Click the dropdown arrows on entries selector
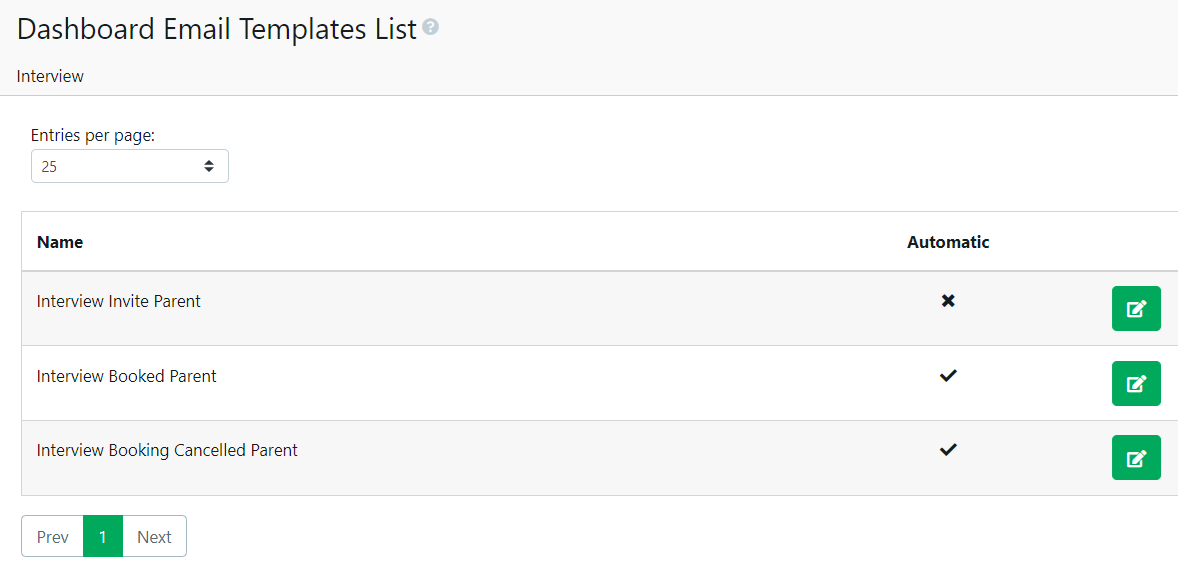 point(209,166)
